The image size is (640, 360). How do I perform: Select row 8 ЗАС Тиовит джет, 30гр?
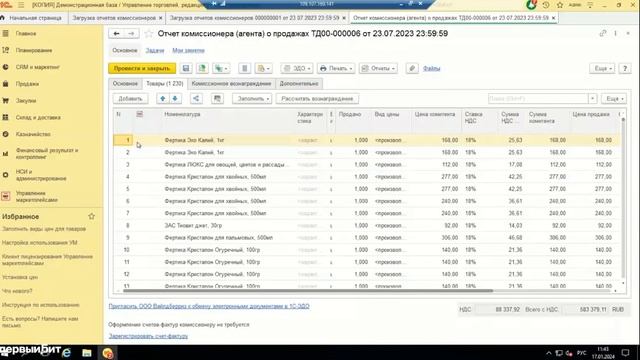(x=367, y=225)
